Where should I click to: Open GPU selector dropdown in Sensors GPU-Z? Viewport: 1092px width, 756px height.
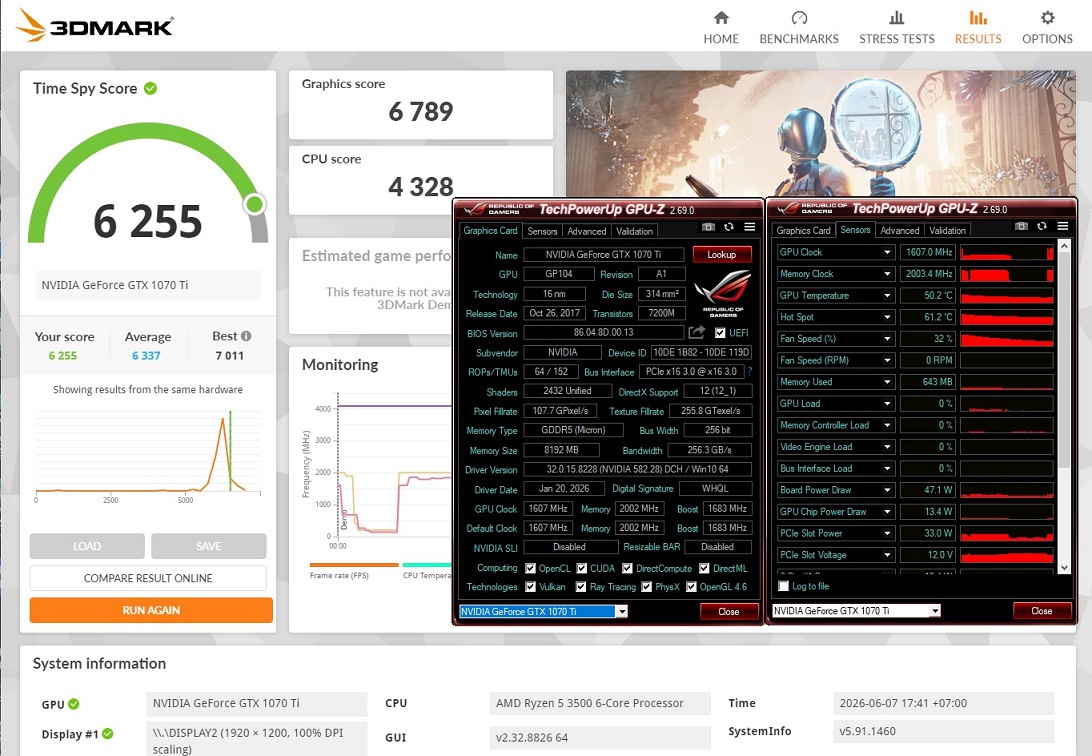tap(935, 611)
